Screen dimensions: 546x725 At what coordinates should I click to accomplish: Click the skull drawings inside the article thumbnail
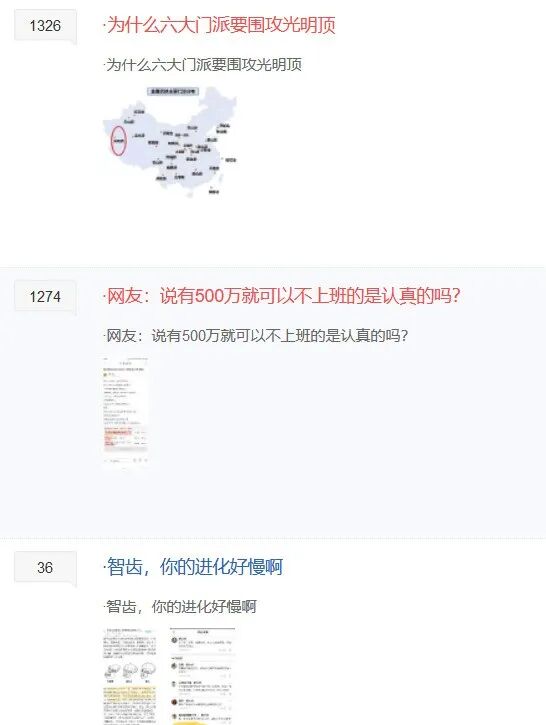[x=129, y=673]
